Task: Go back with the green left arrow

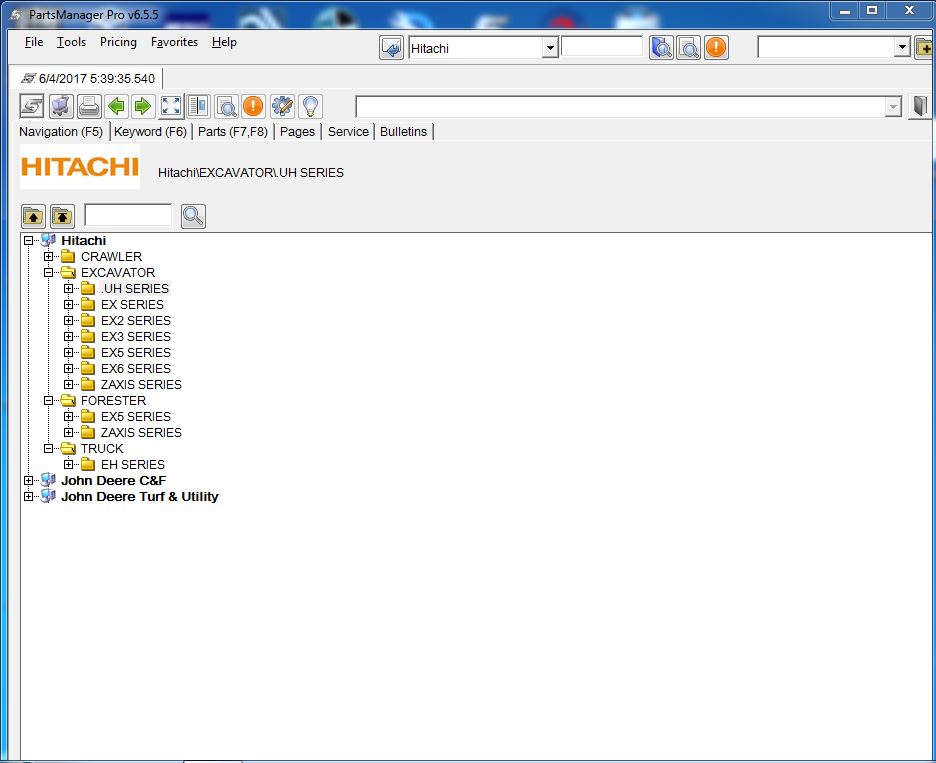Action: (116, 106)
